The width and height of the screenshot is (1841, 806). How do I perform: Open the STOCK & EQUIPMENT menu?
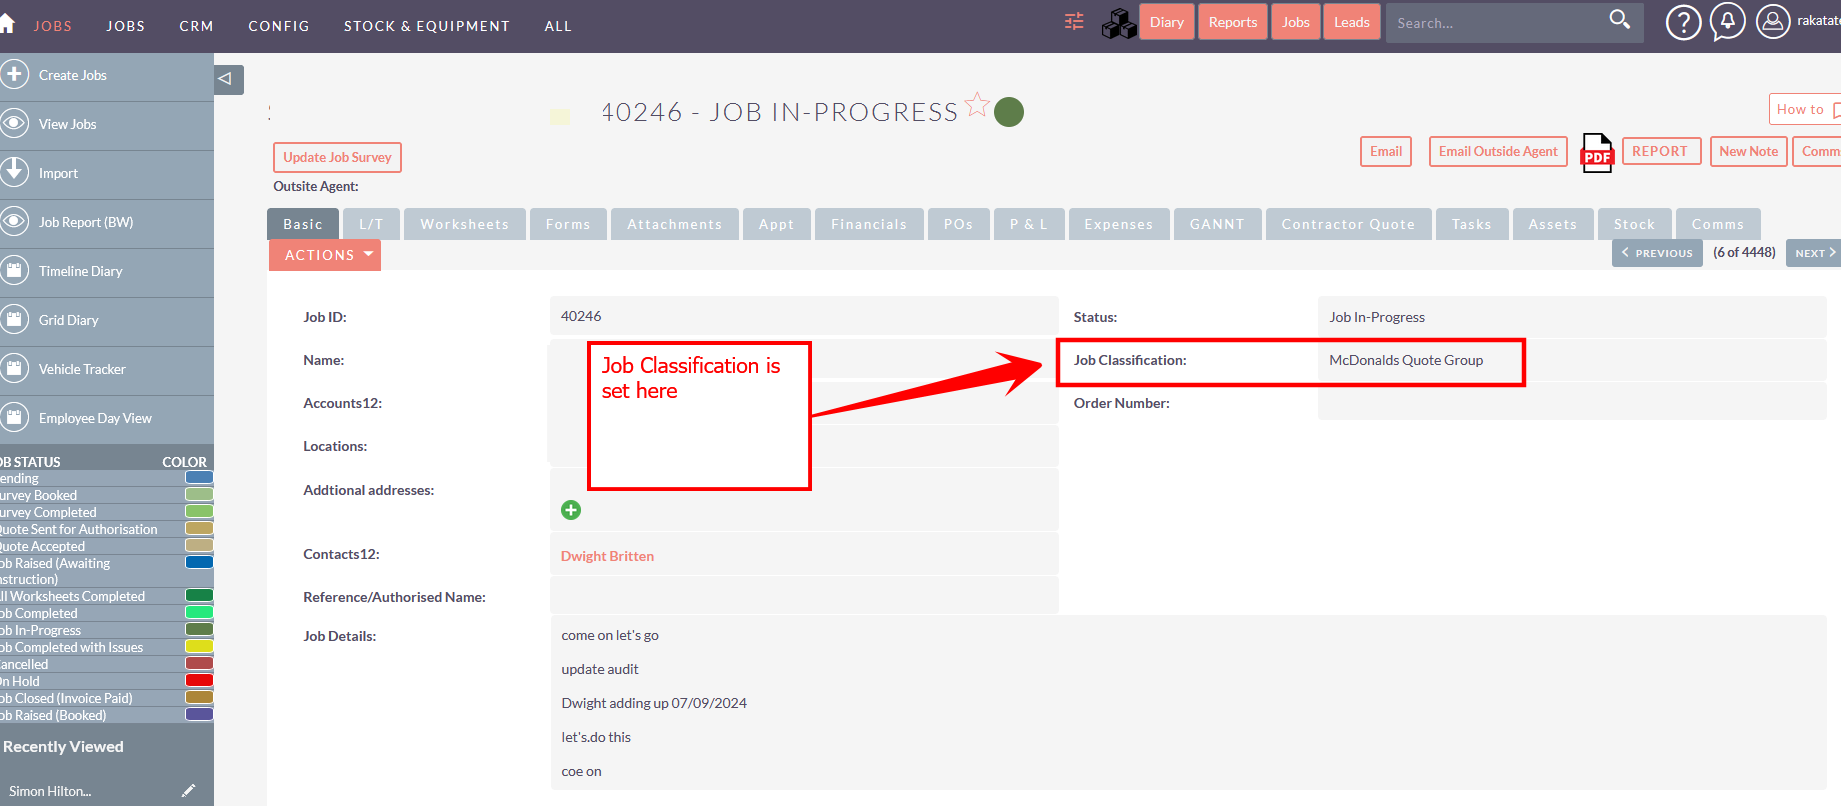[x=427, y=26]
